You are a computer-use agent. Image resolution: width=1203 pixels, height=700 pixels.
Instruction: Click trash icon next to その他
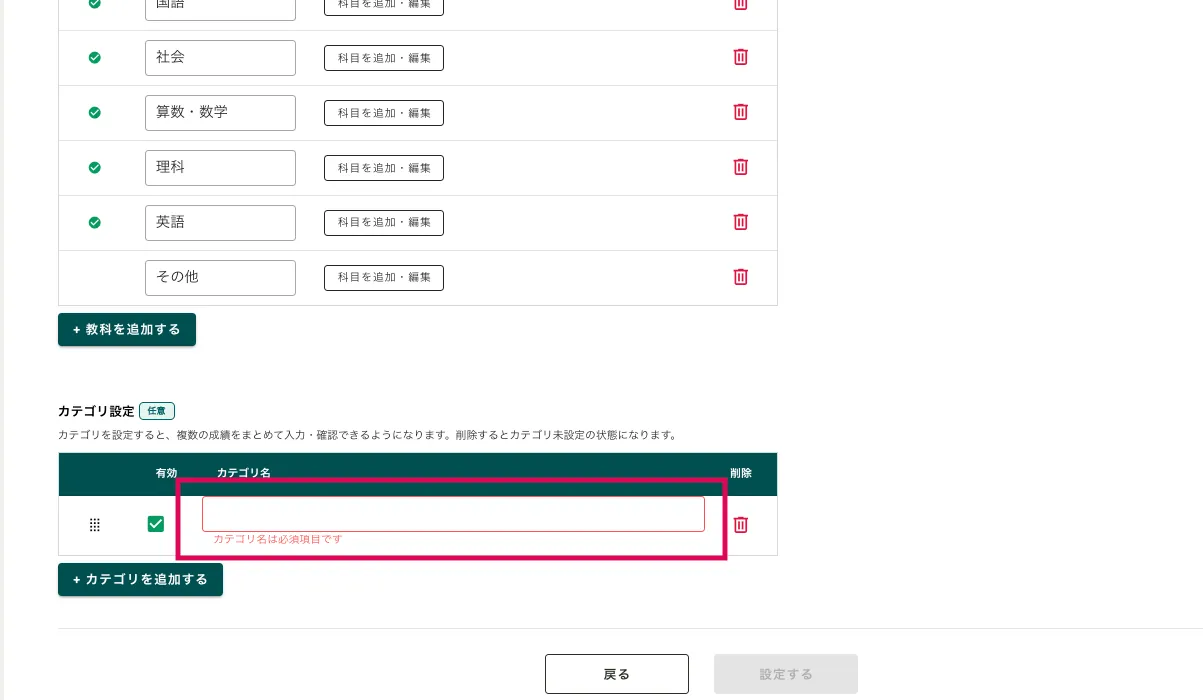(x=740, y=277)
